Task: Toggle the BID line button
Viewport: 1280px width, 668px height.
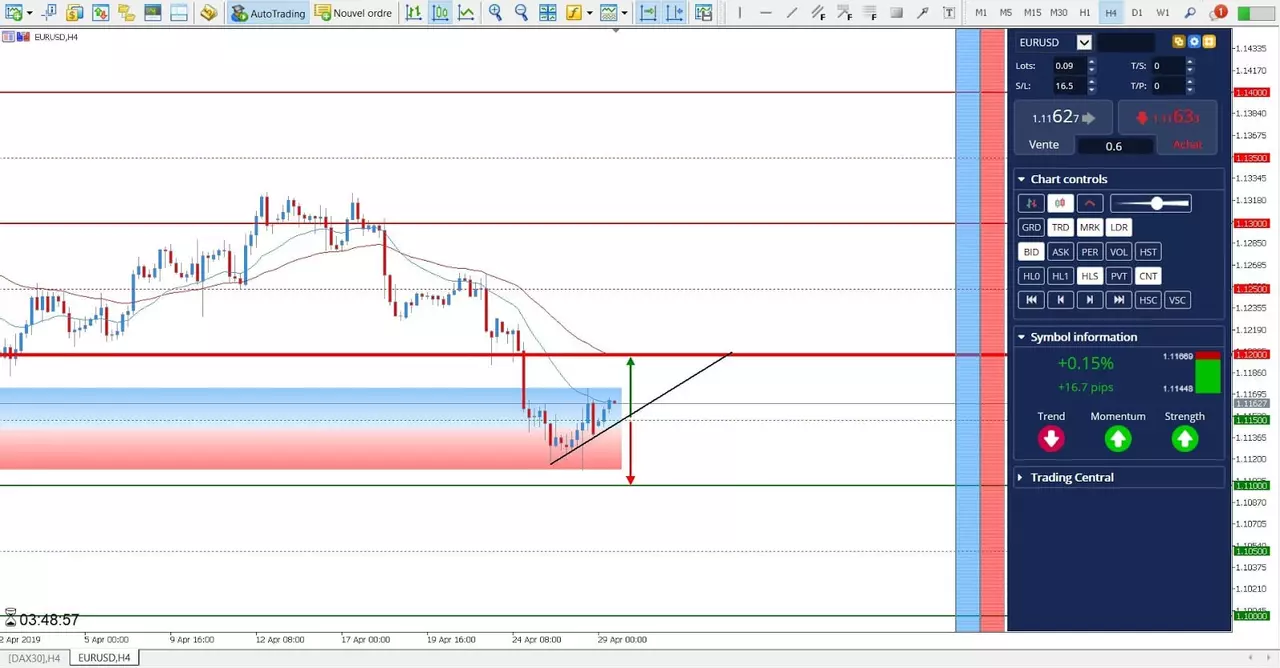Action: pyautogui.click(x=1031, y=252)
